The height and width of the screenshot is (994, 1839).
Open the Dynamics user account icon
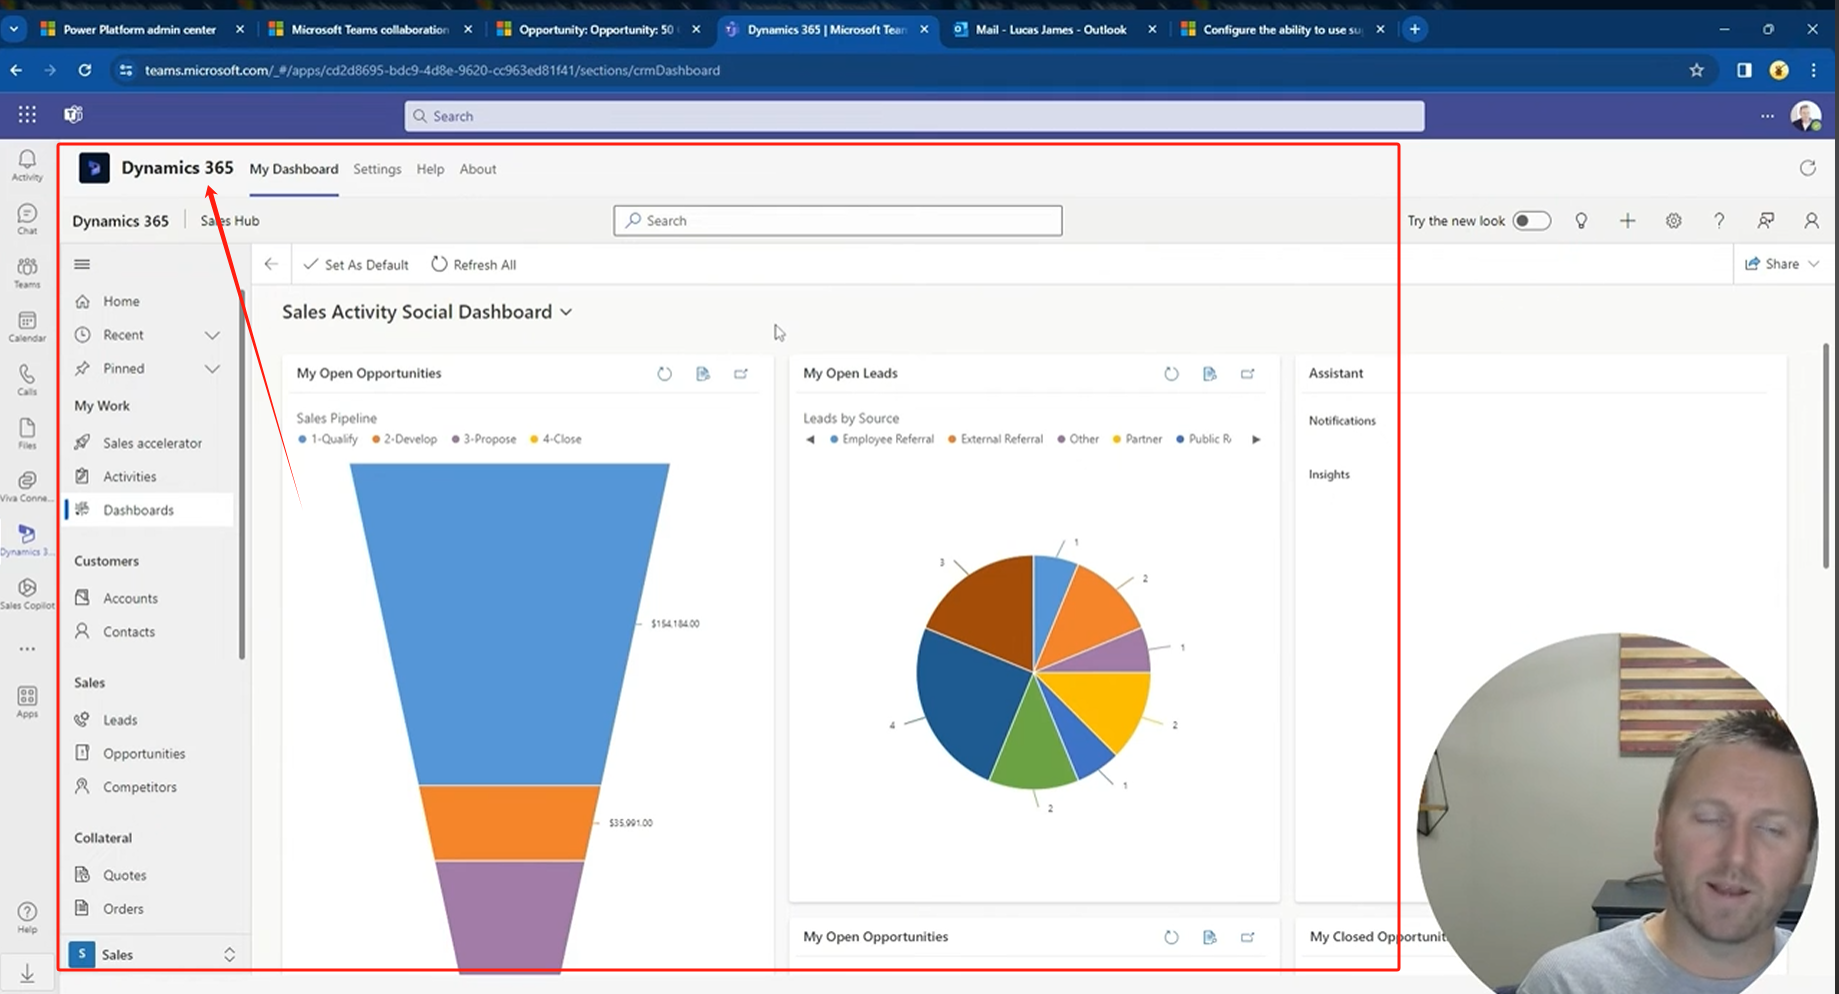pos(1811,221)
